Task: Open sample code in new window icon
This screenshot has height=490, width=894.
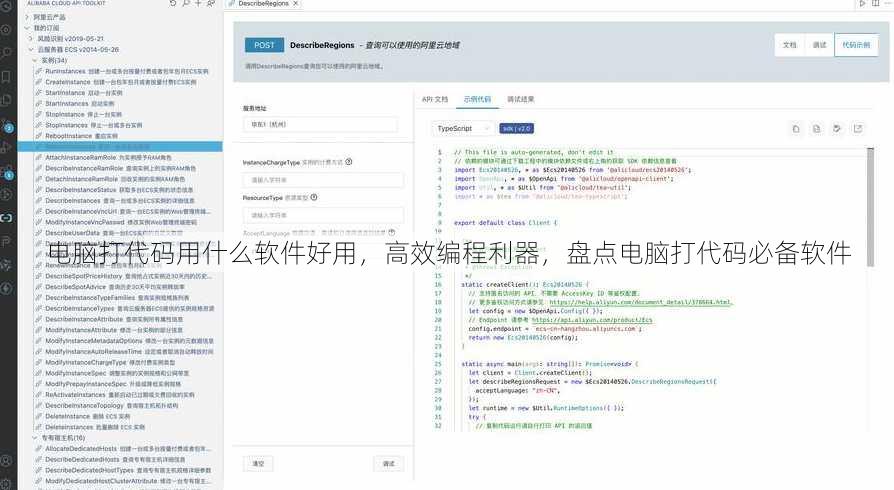Action: tap(857, 129)
